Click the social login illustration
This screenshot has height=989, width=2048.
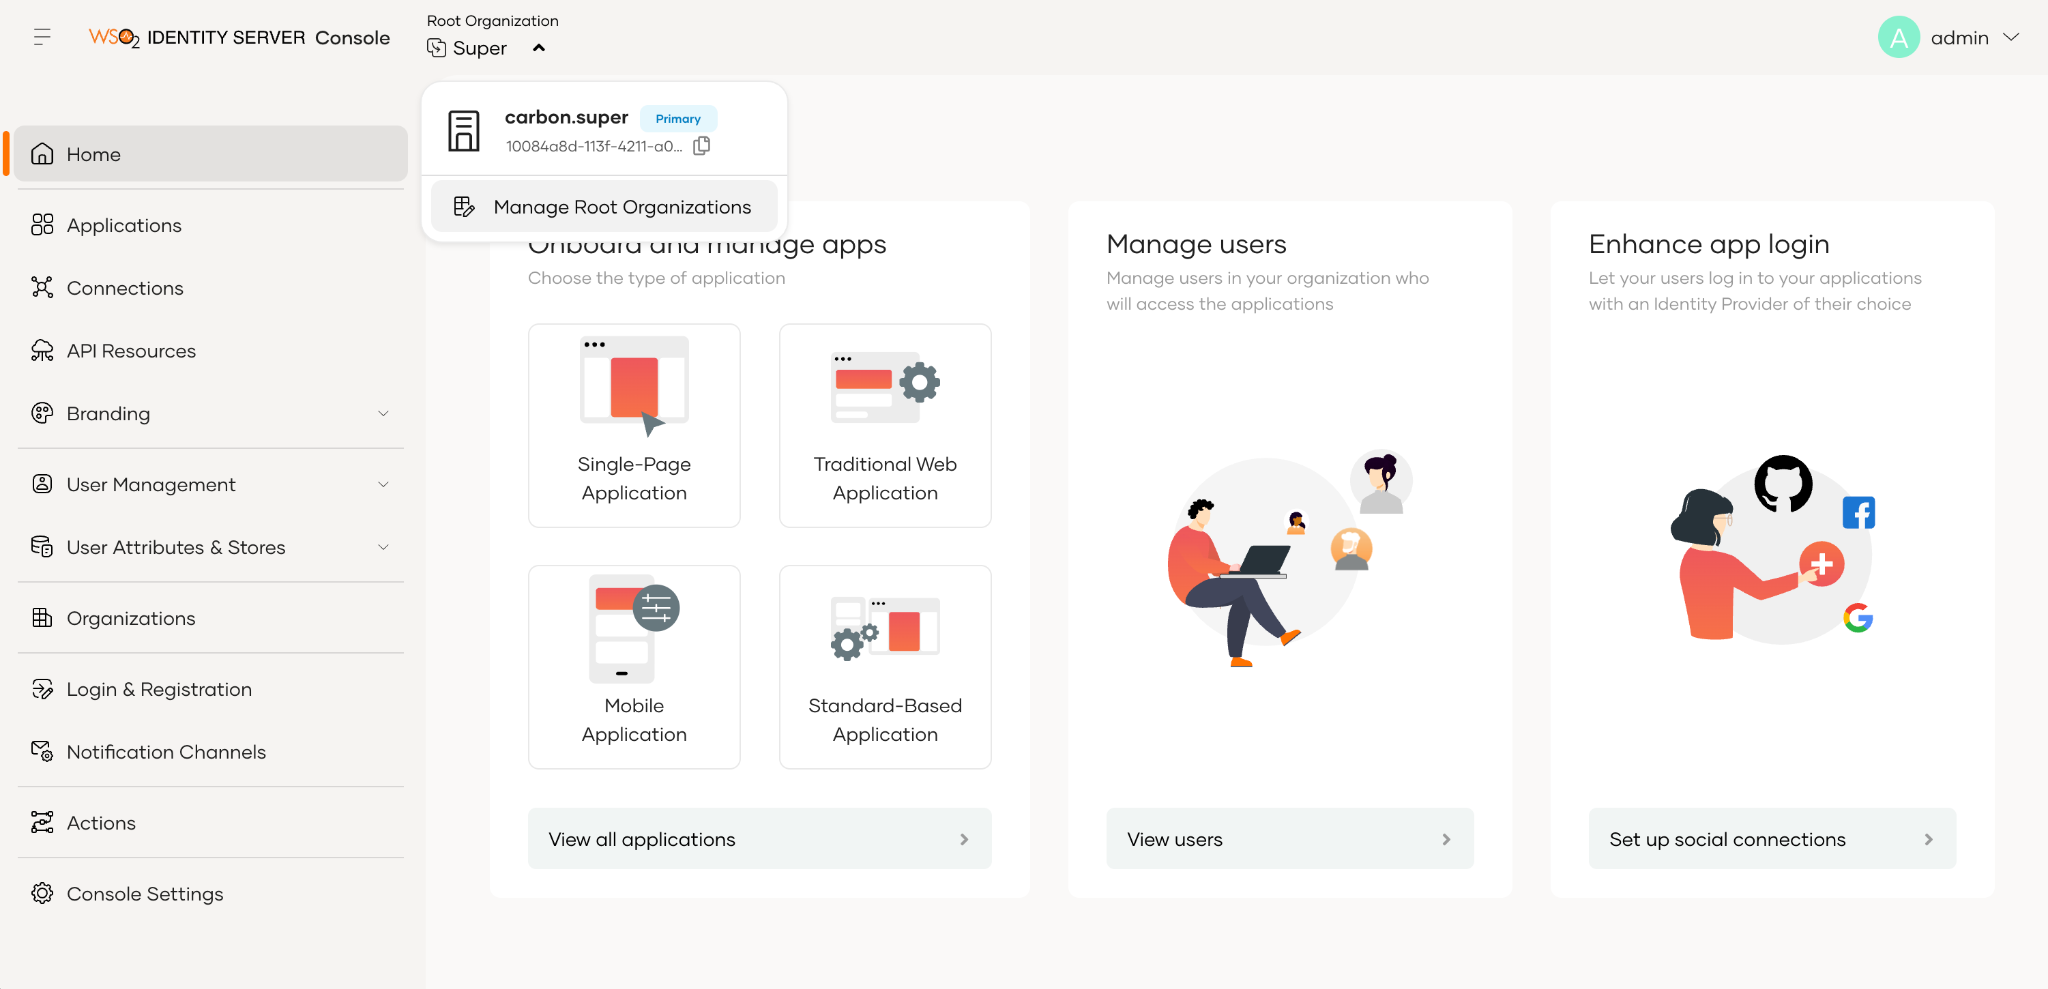pyautogui.click(x=1773, y=548)
